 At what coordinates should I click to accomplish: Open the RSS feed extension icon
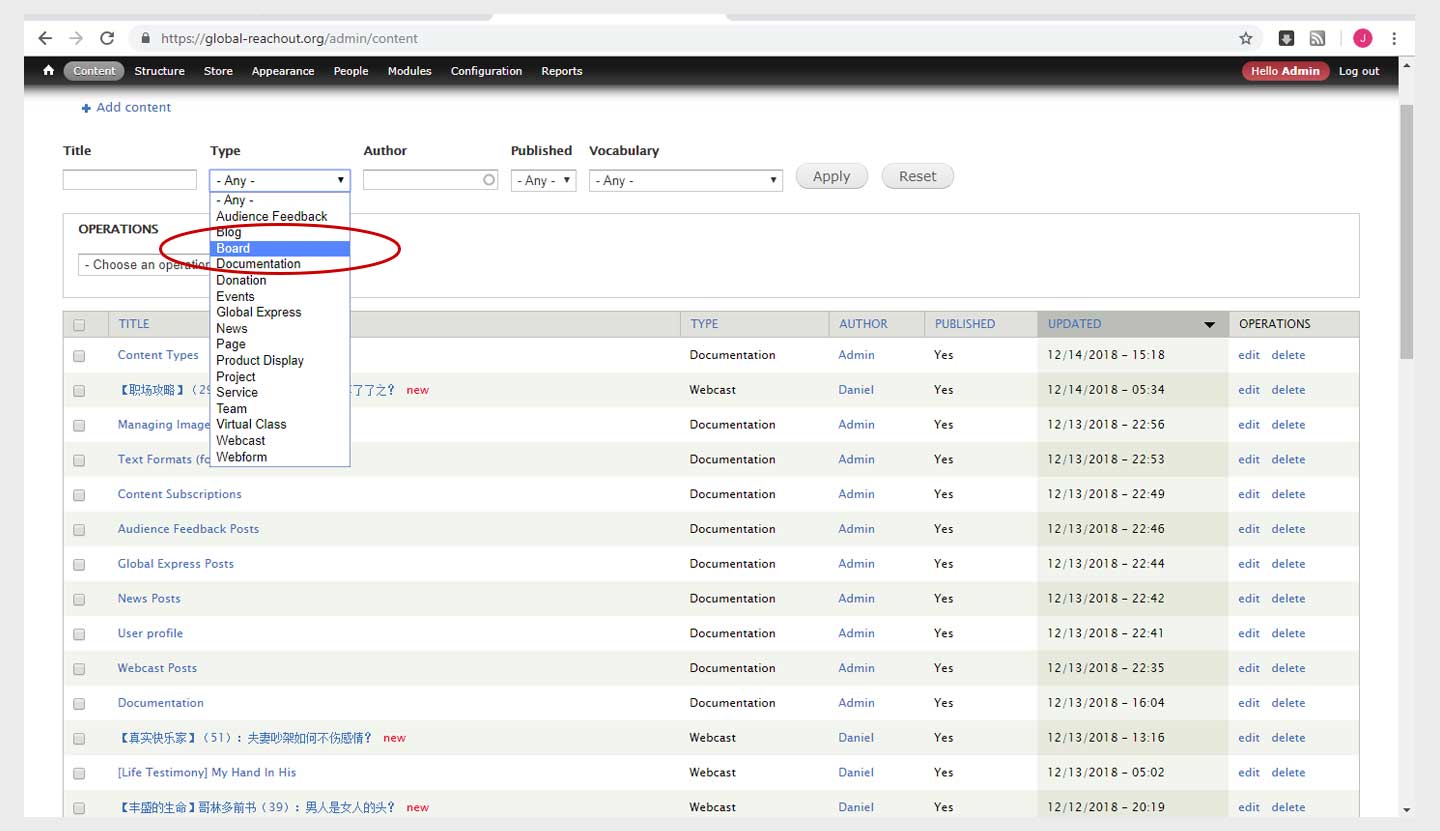pyautogui.click(x=1317, y=38)
